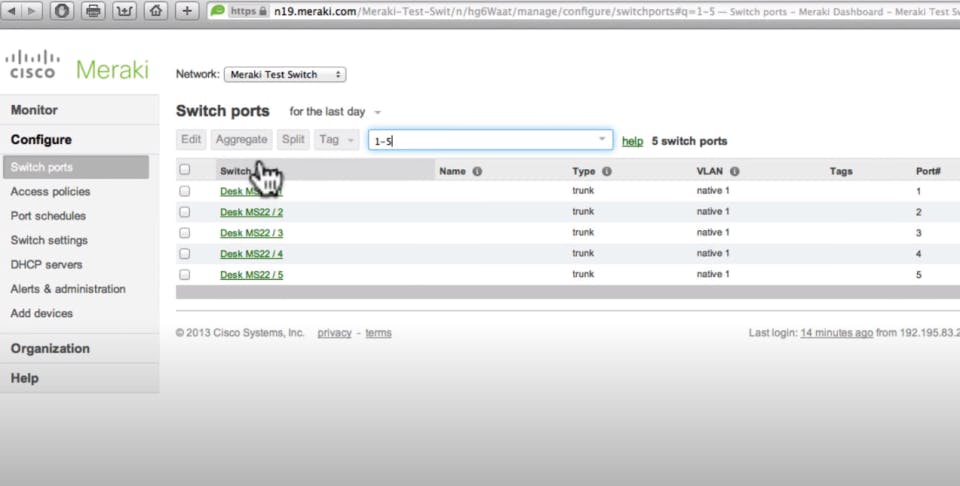Go back with browser back arrow

12,10
